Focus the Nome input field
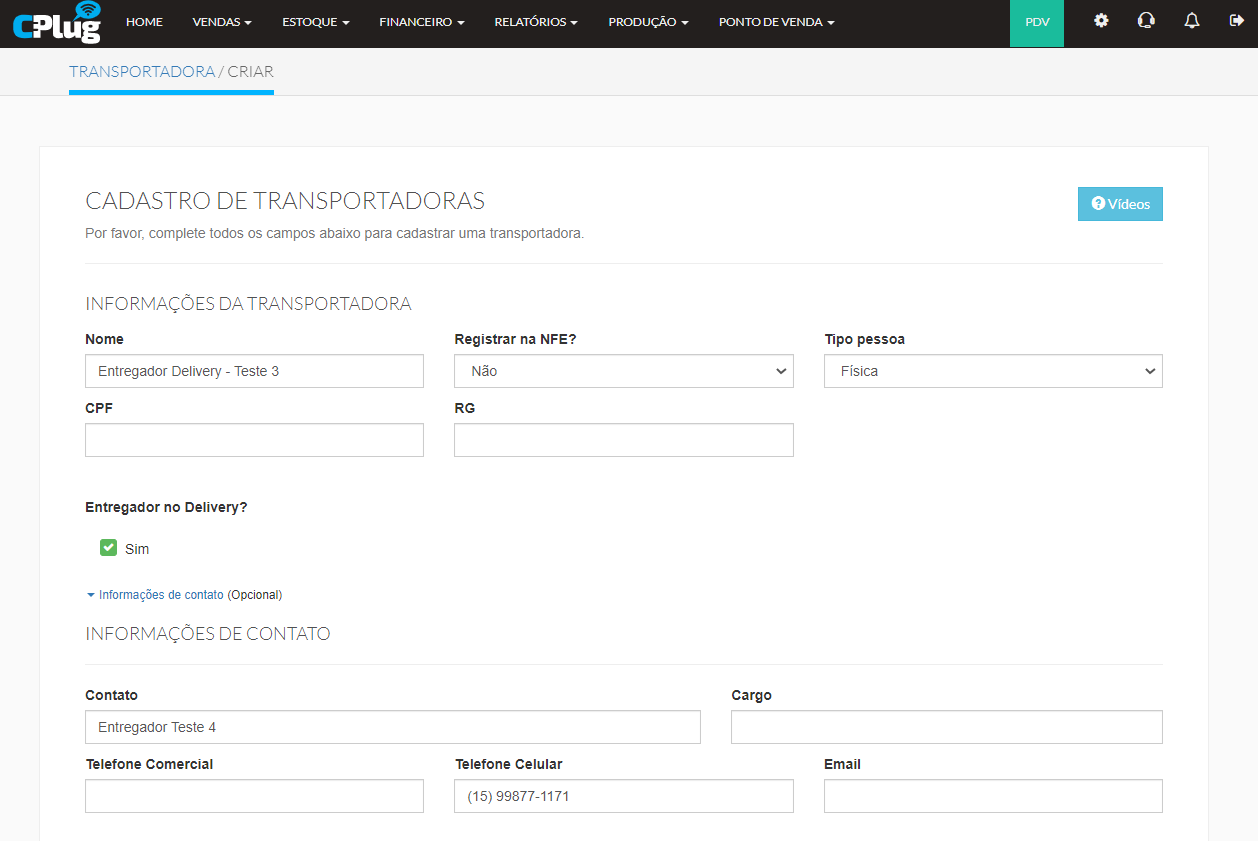 (254, 371)
